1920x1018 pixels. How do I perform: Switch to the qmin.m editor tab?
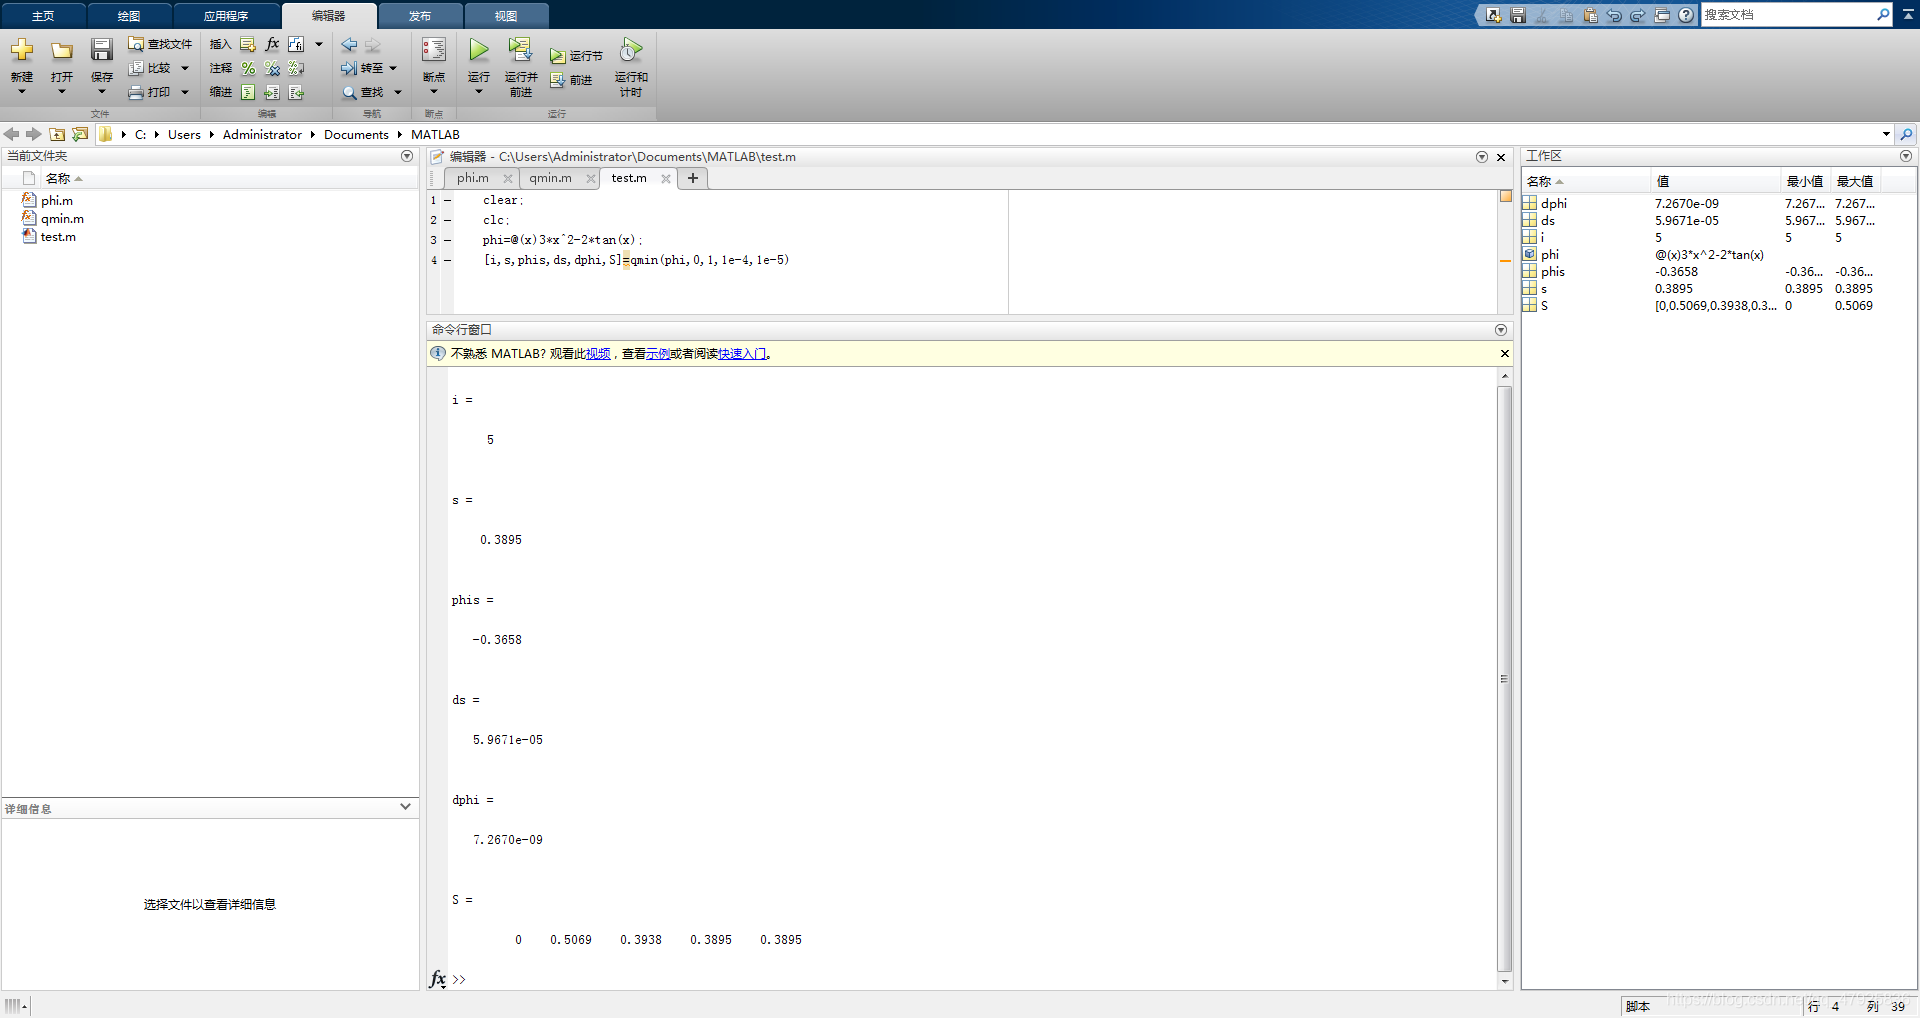click(x=551, y=178)
